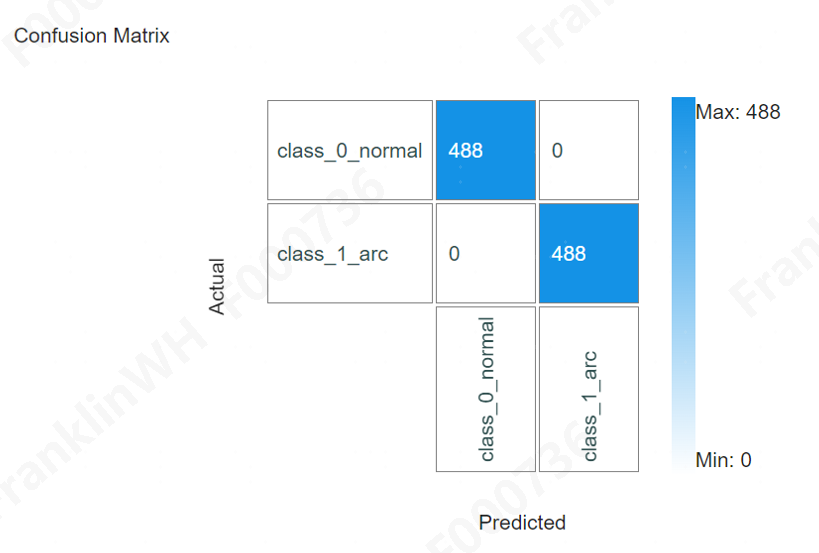Pick the lightest bottom end of color scale
Viewport: 819px width, 553px height.
[683, 461]
